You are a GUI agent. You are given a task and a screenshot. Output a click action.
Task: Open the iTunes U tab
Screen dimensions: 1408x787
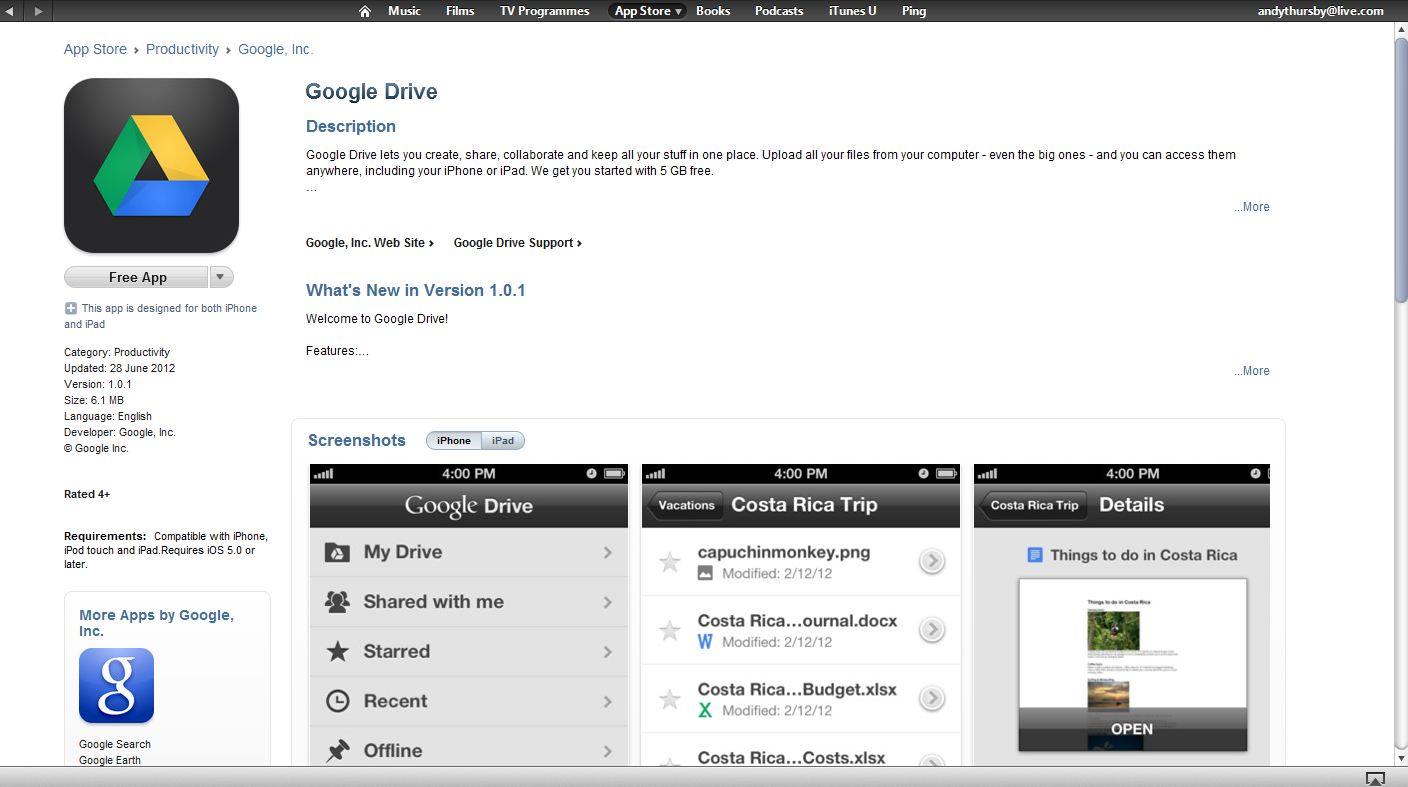(x=853, y=11)
